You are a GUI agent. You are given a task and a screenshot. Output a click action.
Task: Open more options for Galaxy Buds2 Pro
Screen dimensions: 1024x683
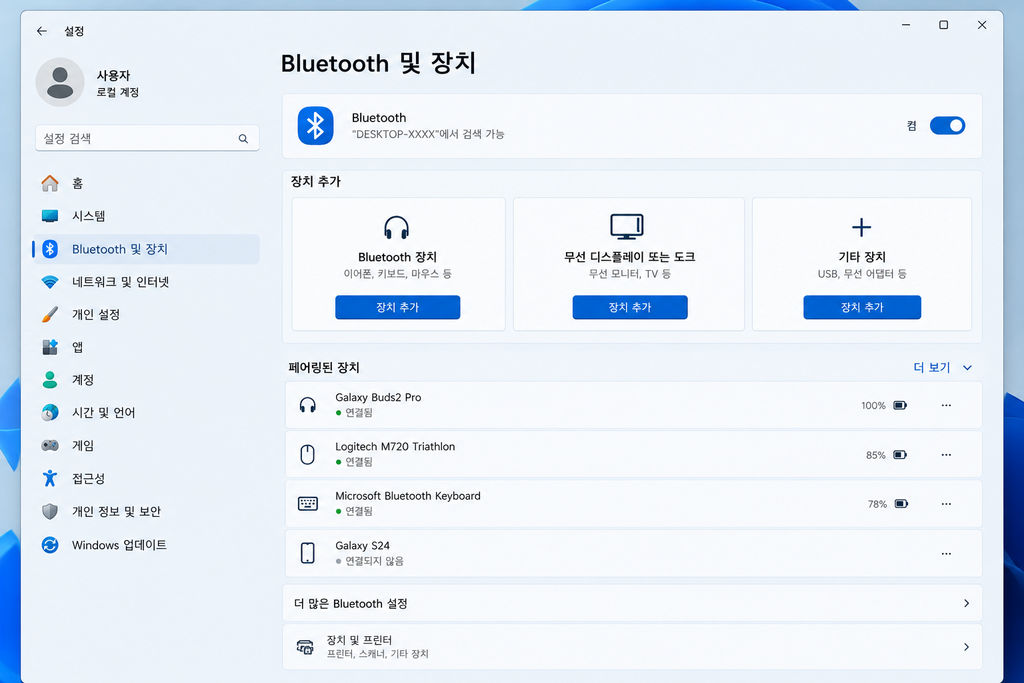point(946,405)
